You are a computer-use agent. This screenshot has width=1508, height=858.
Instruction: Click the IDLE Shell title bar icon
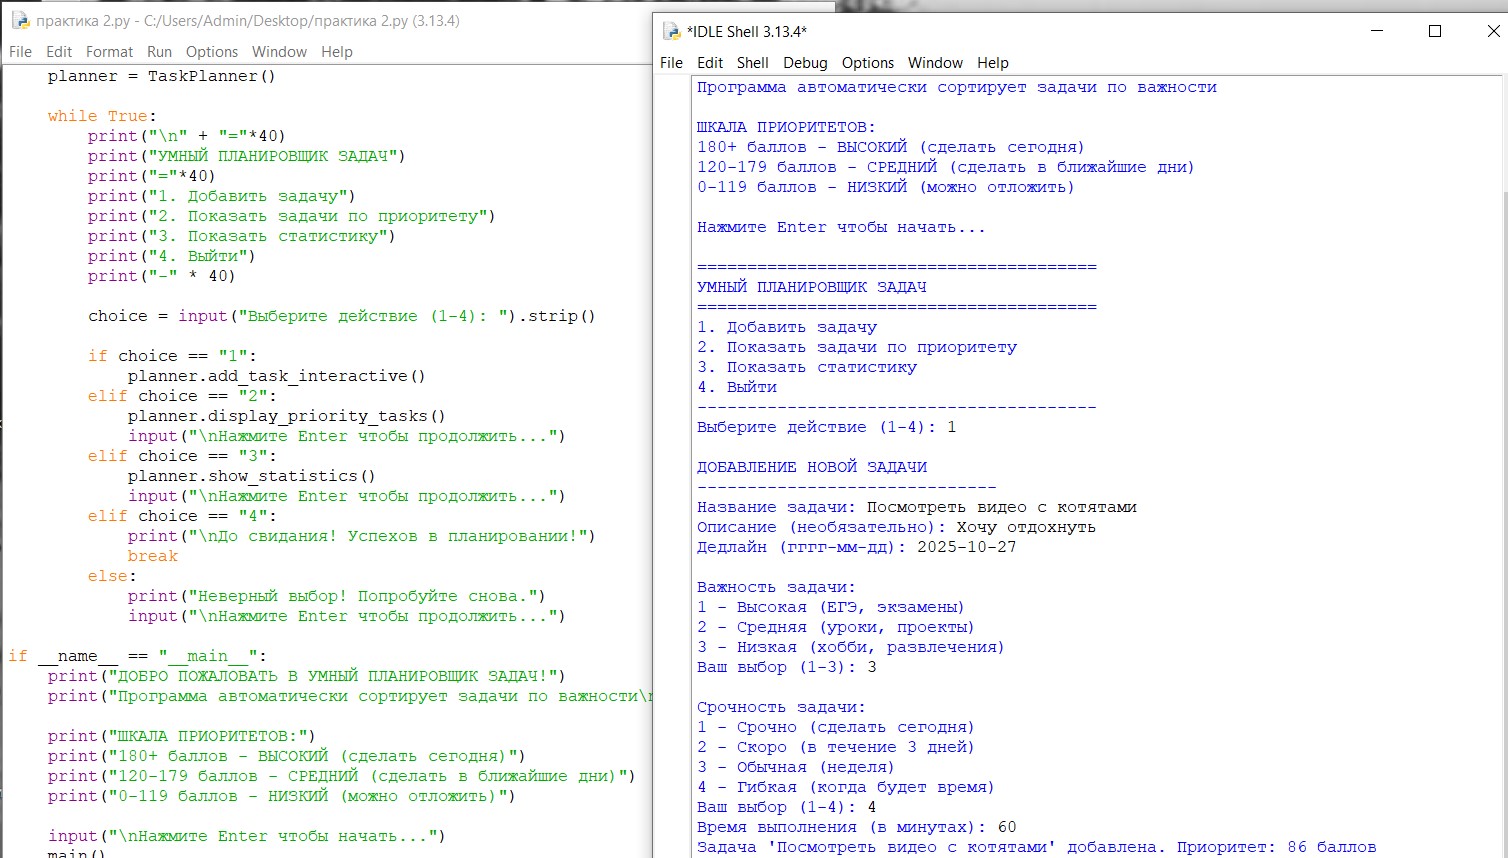[x=672, y=31]
